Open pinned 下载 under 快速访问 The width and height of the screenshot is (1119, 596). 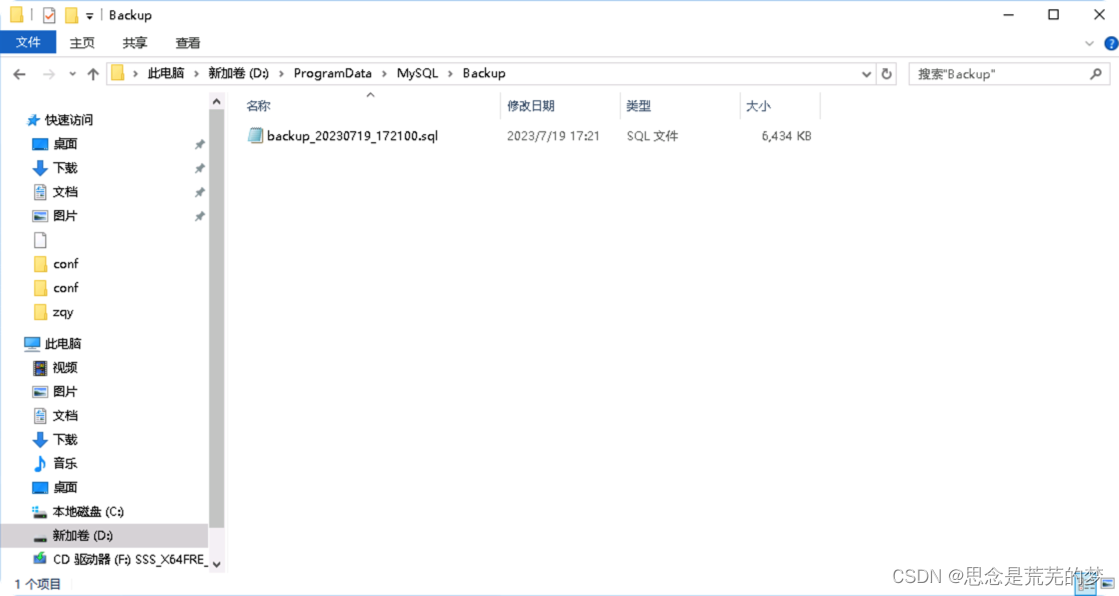[x=65, y=168]
